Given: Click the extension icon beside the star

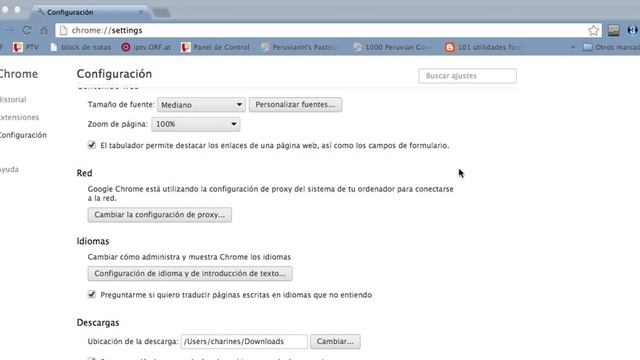Looking at the screenshot, I should tap(613, 30).
